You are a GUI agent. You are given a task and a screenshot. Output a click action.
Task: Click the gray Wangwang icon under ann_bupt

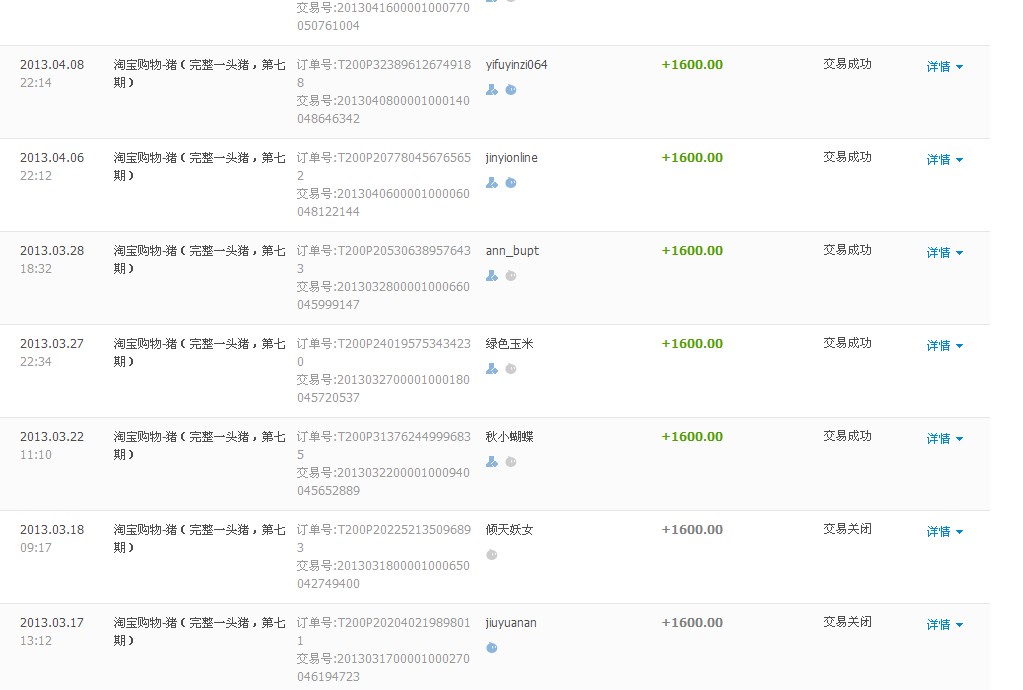pyautogui.click(x=511, y=276)
